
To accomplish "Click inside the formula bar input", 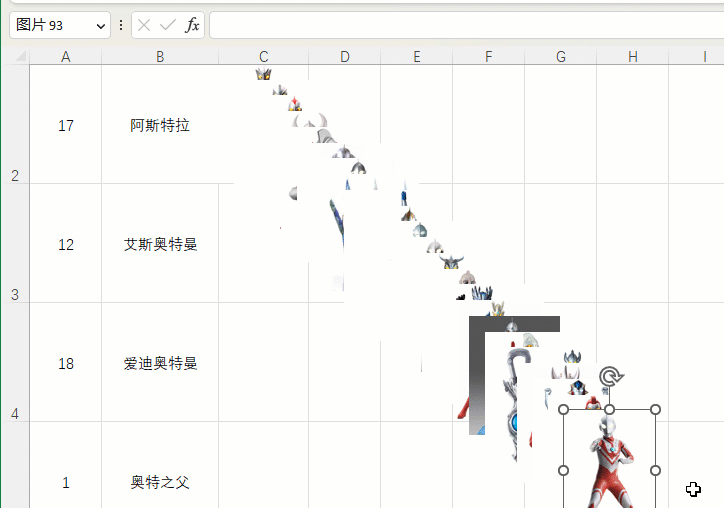I will 466,25.
